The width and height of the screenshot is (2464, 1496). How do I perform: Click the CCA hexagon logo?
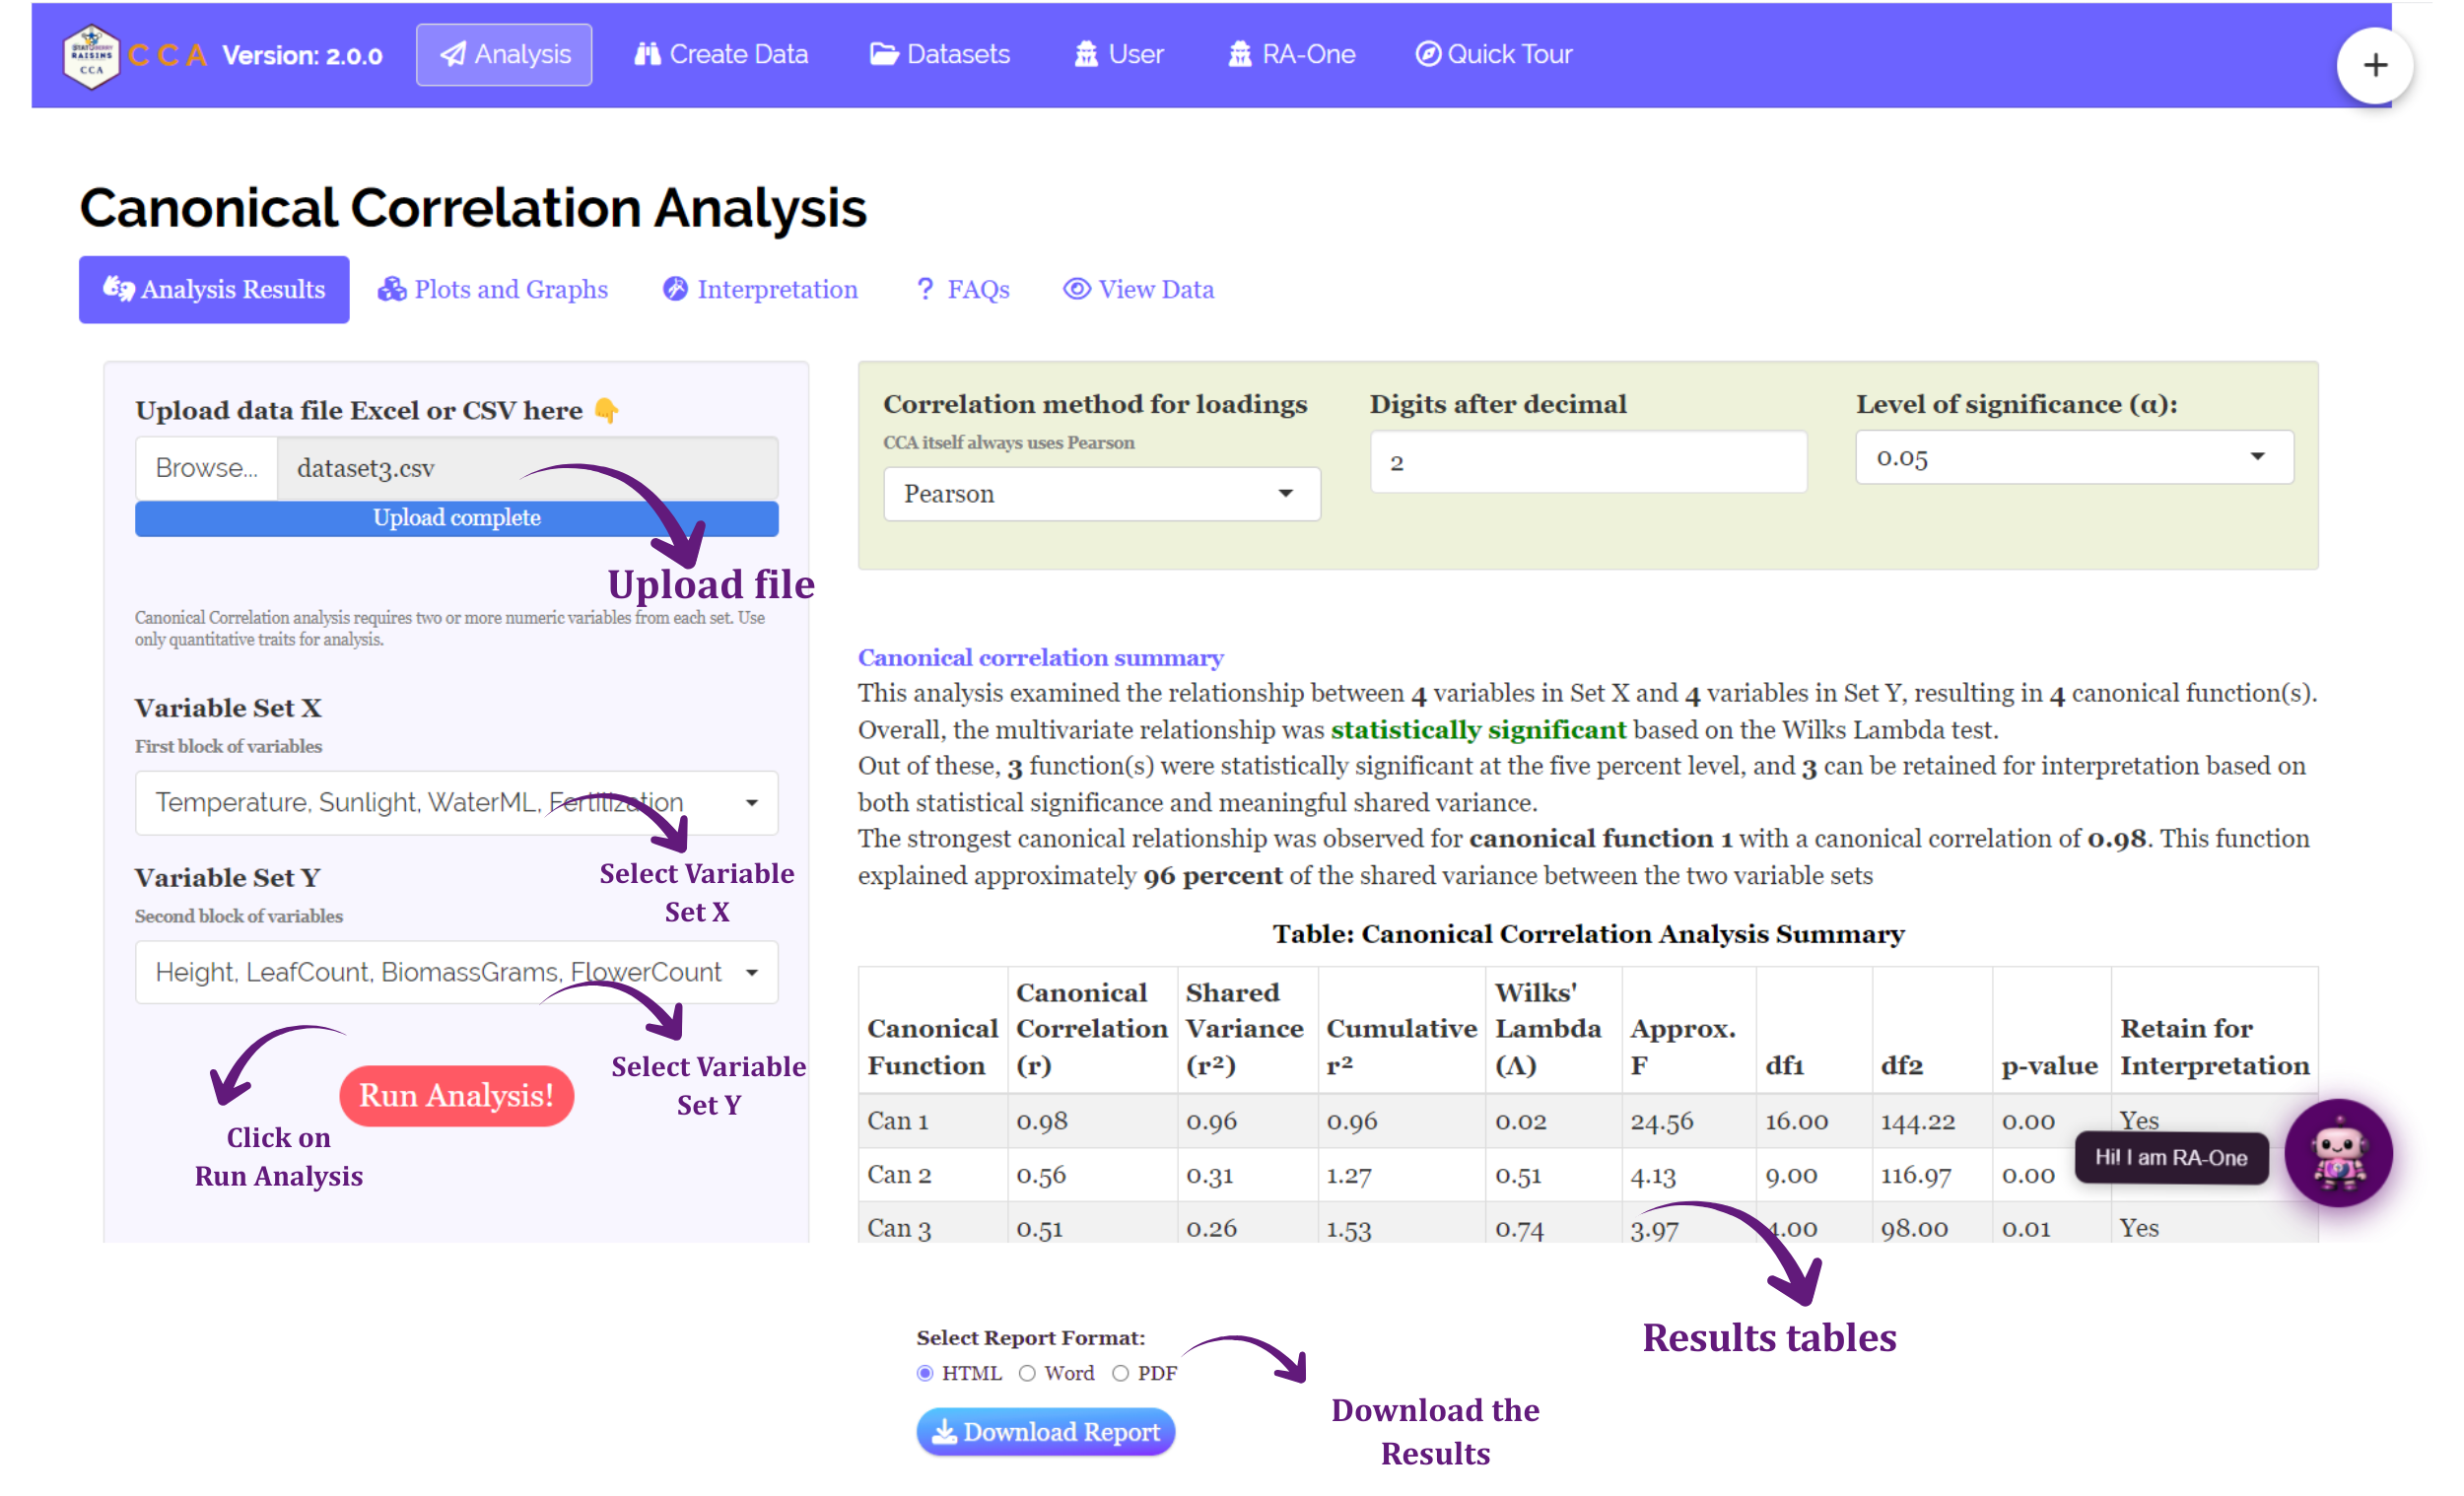coord(91,56)
